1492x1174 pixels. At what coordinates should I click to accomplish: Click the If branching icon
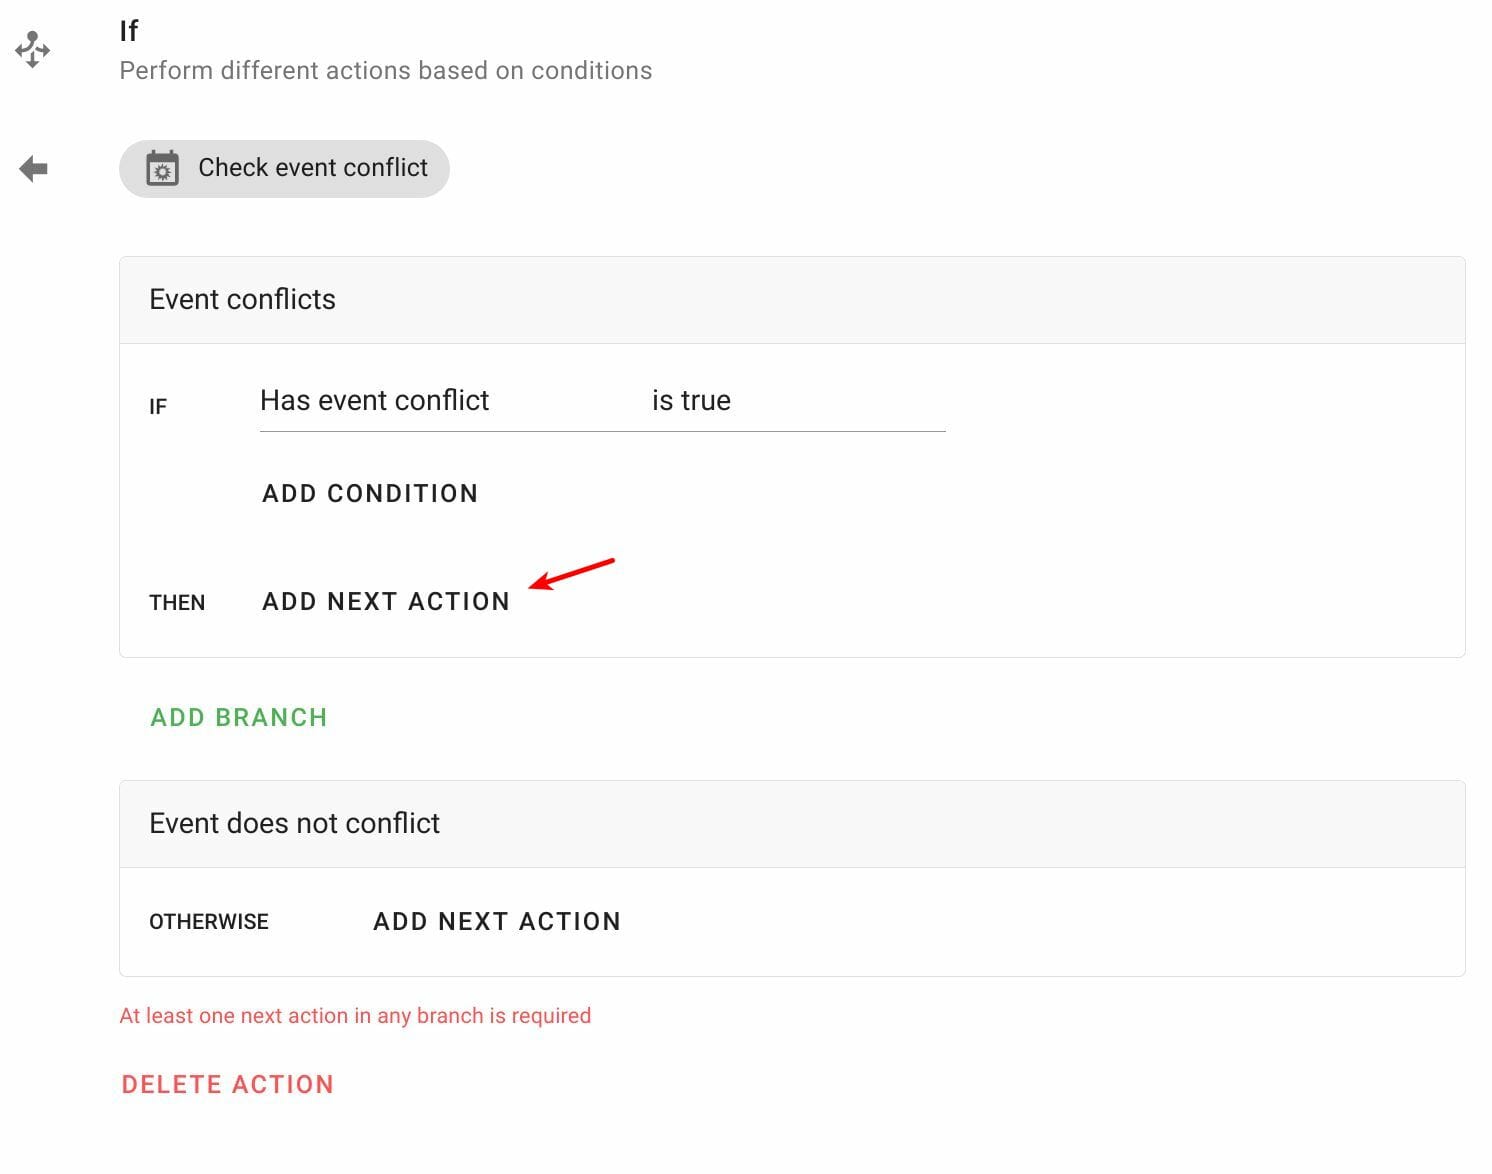[32, 49]
